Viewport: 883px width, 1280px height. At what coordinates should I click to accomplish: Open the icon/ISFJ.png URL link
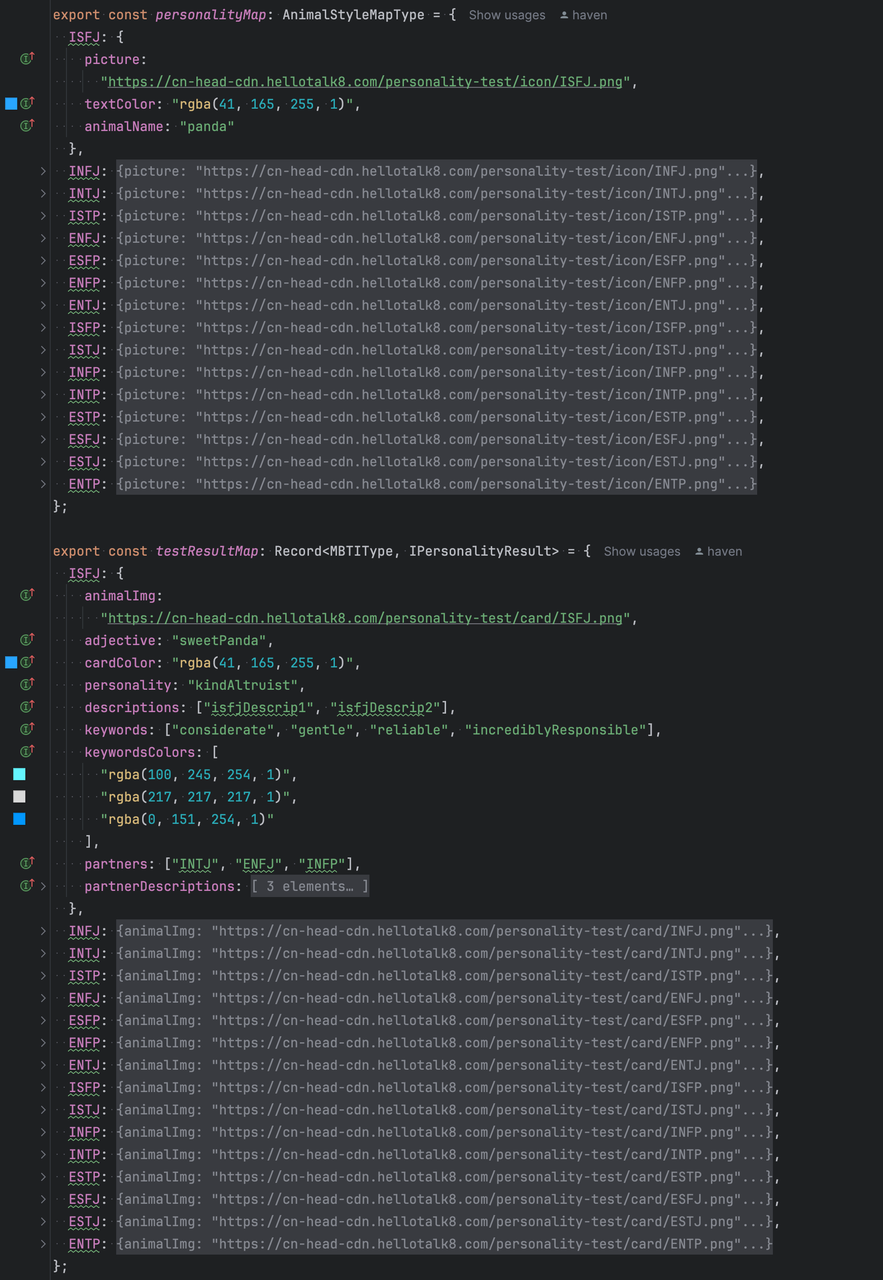pyautogui.click(x=367, y=82)
